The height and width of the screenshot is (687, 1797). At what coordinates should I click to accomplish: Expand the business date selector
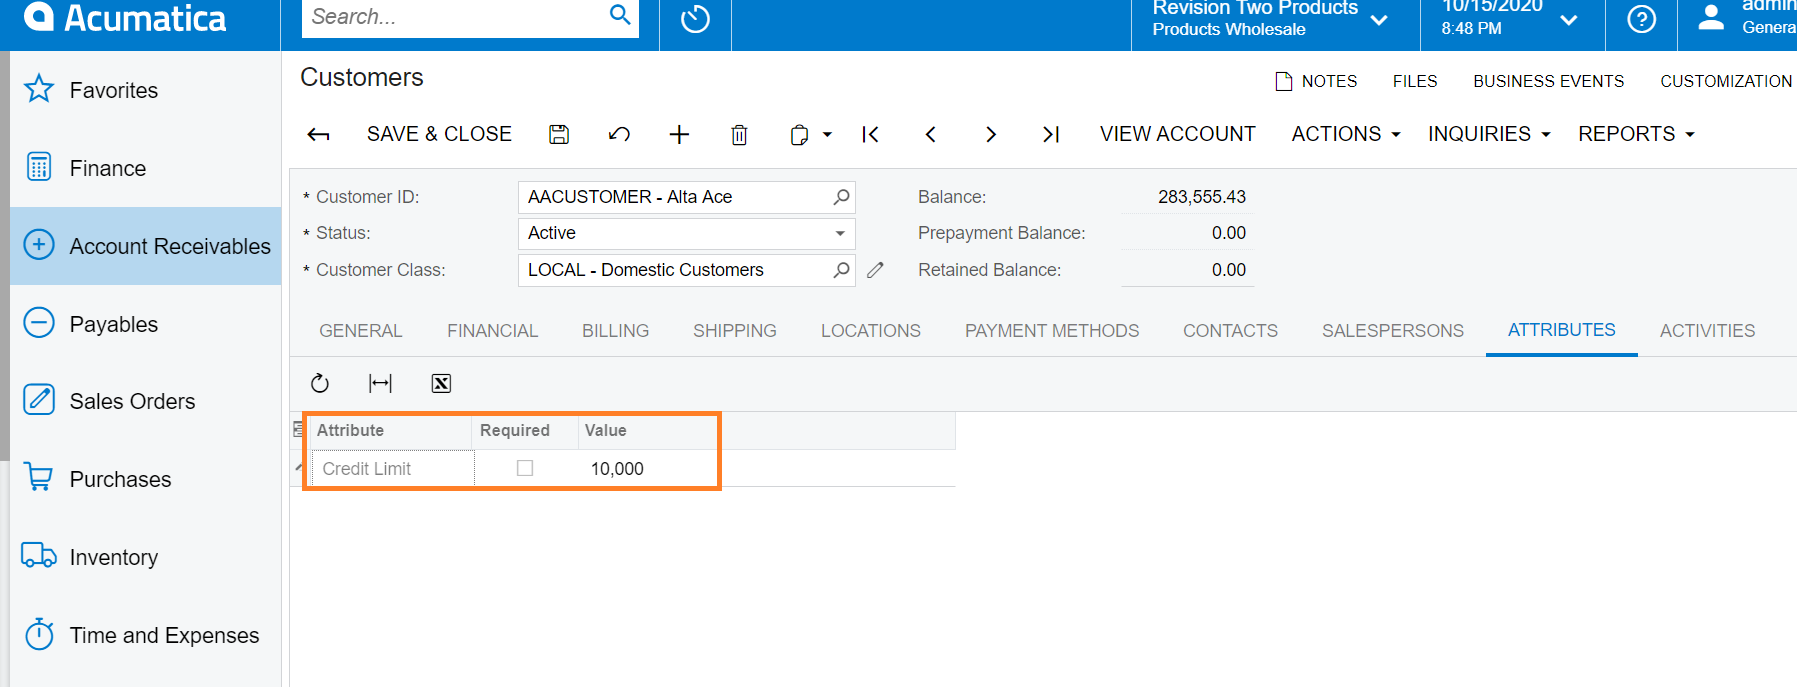(x=1569, y=20)
